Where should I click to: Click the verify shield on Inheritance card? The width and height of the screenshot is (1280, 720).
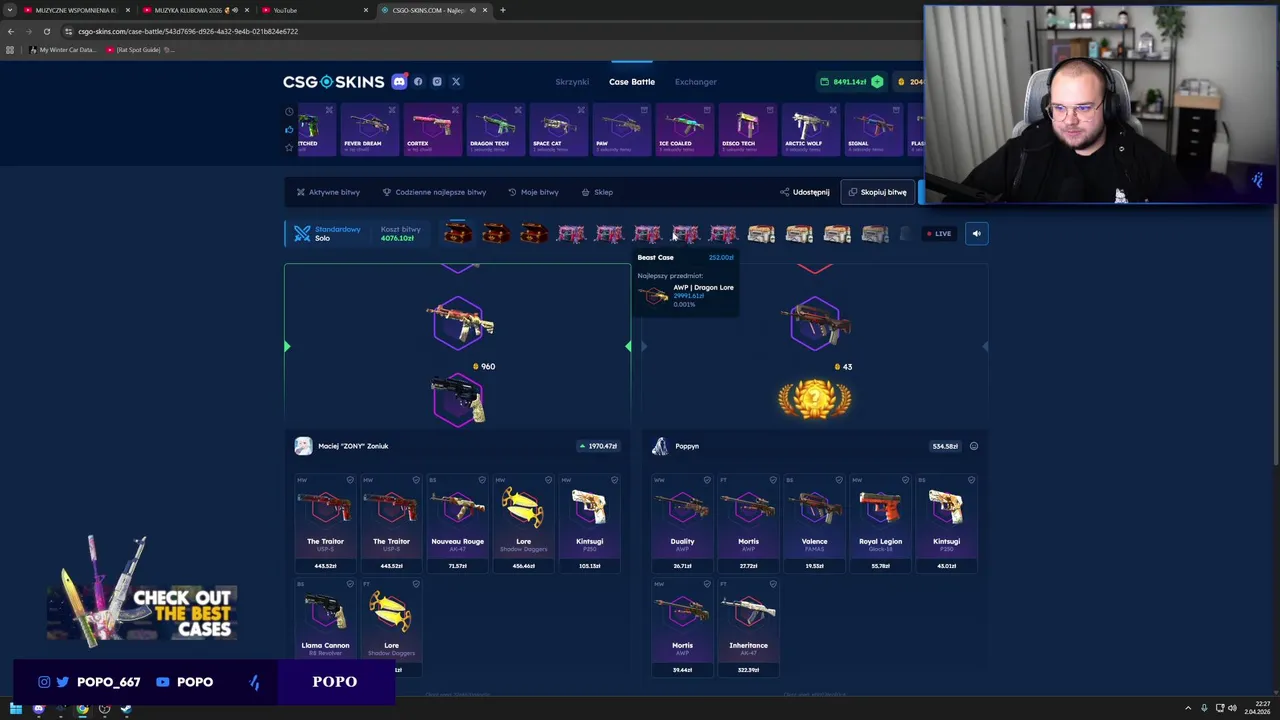click(773, 584)
